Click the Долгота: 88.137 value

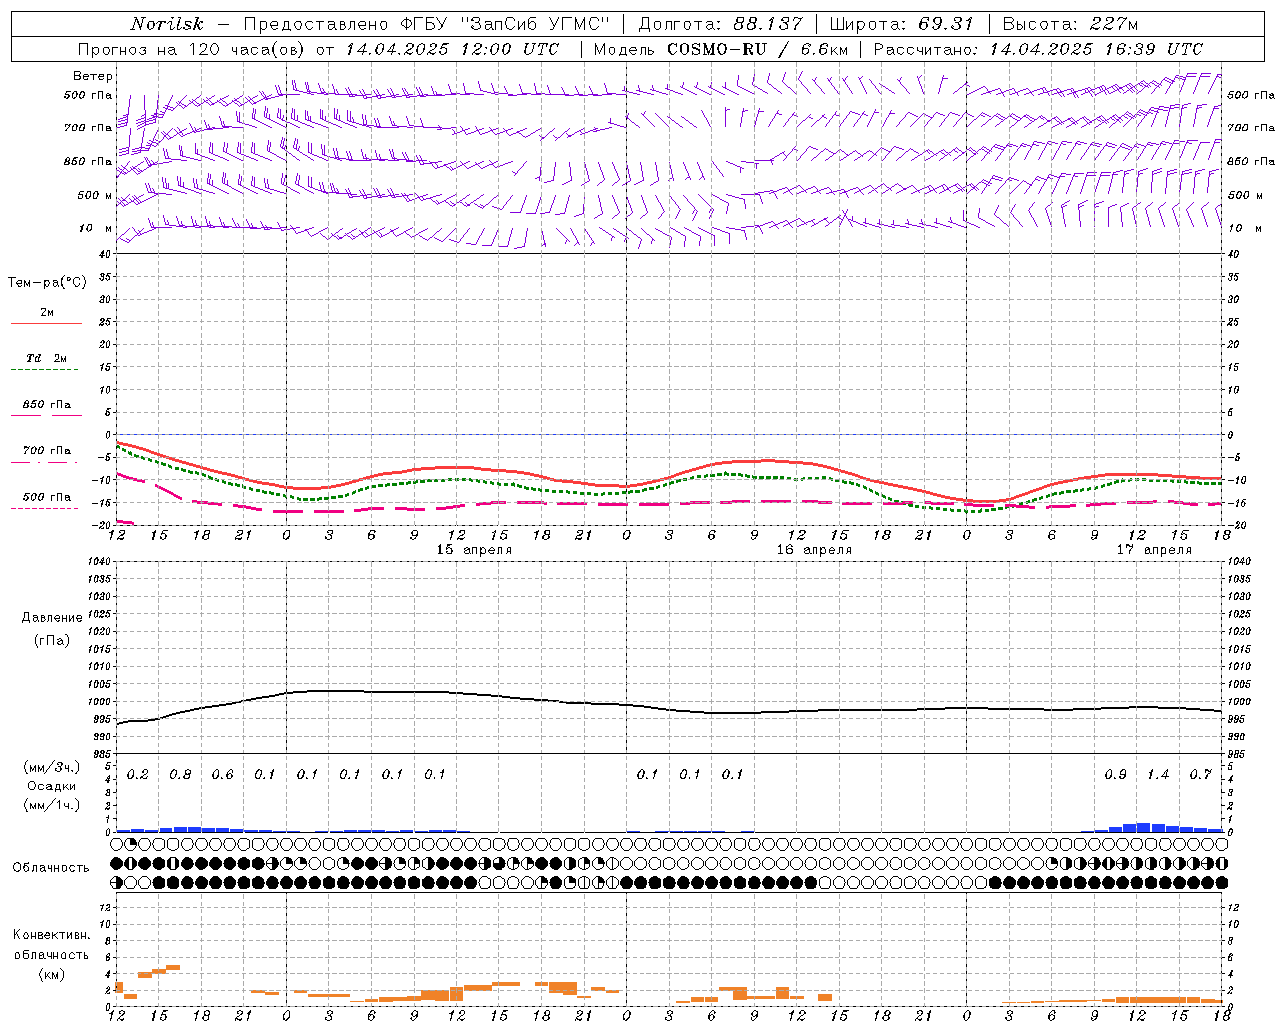tap(720, 24)
